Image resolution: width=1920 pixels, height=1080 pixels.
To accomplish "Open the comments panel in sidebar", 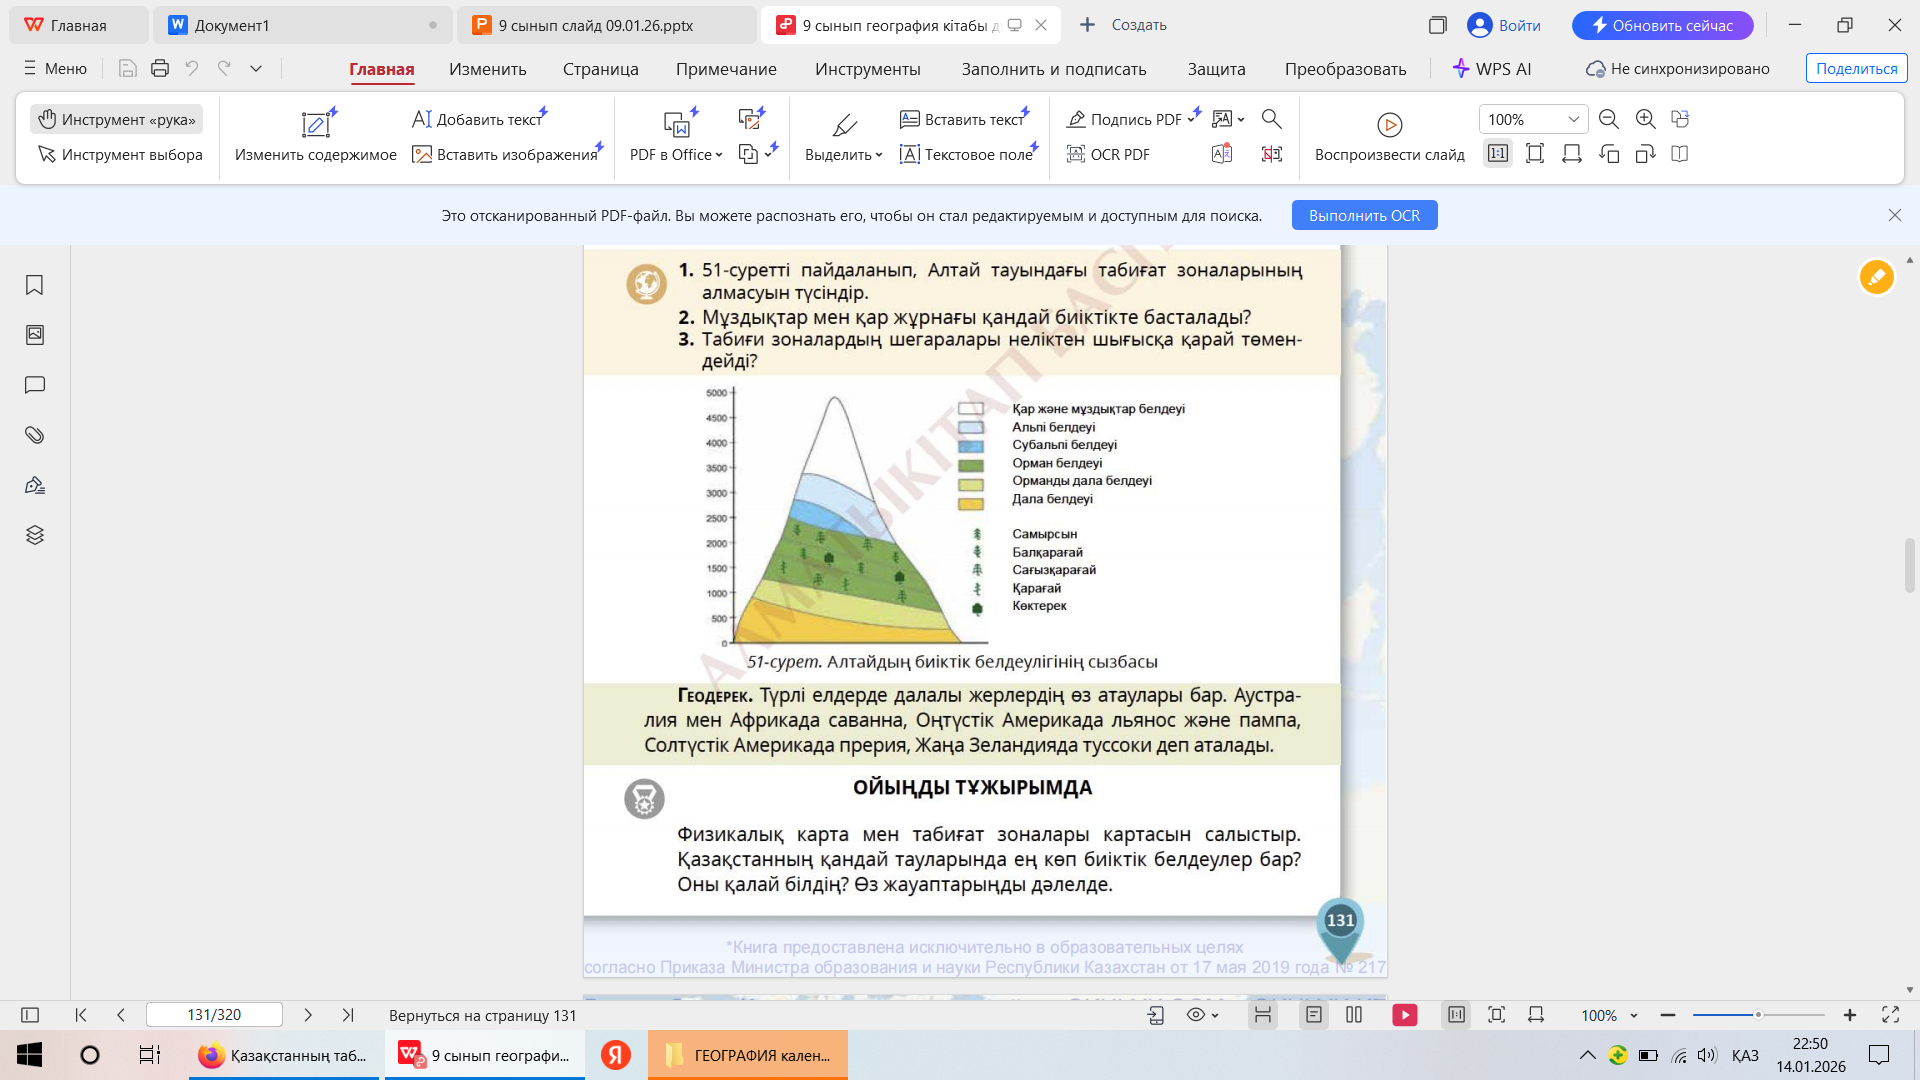I will coord(34,385).
